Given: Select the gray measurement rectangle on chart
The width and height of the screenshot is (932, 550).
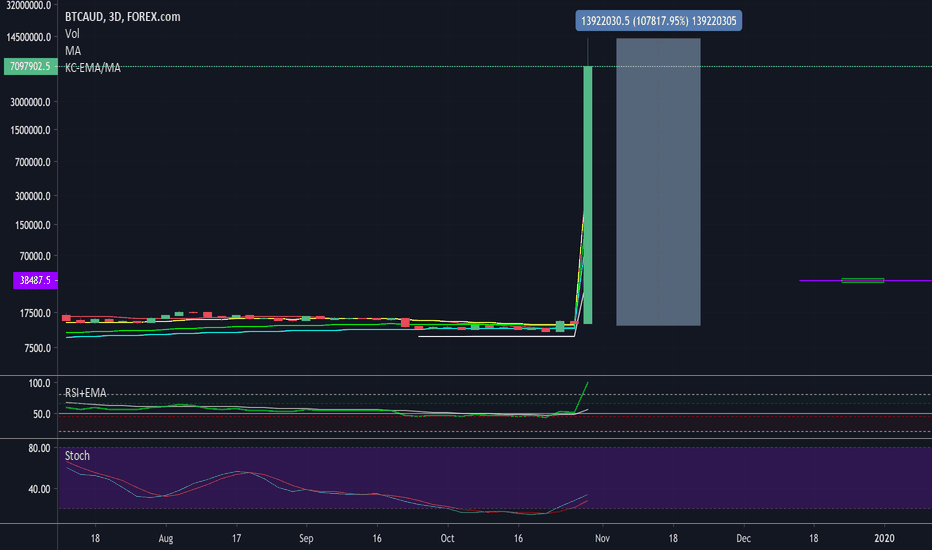Looking at the screenshot, I should click(659, 182).
